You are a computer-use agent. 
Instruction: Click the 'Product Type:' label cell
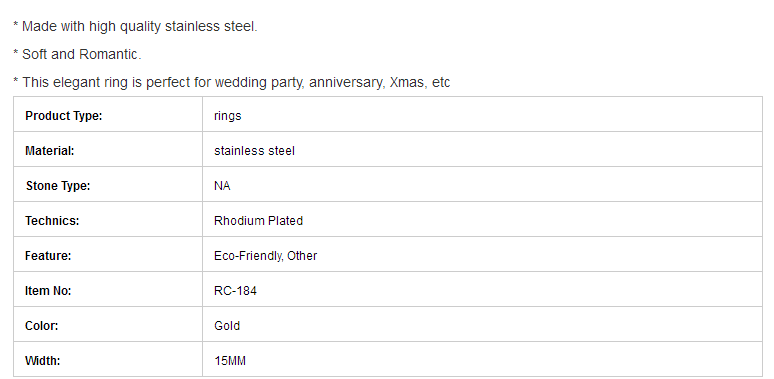coord(108,114)
